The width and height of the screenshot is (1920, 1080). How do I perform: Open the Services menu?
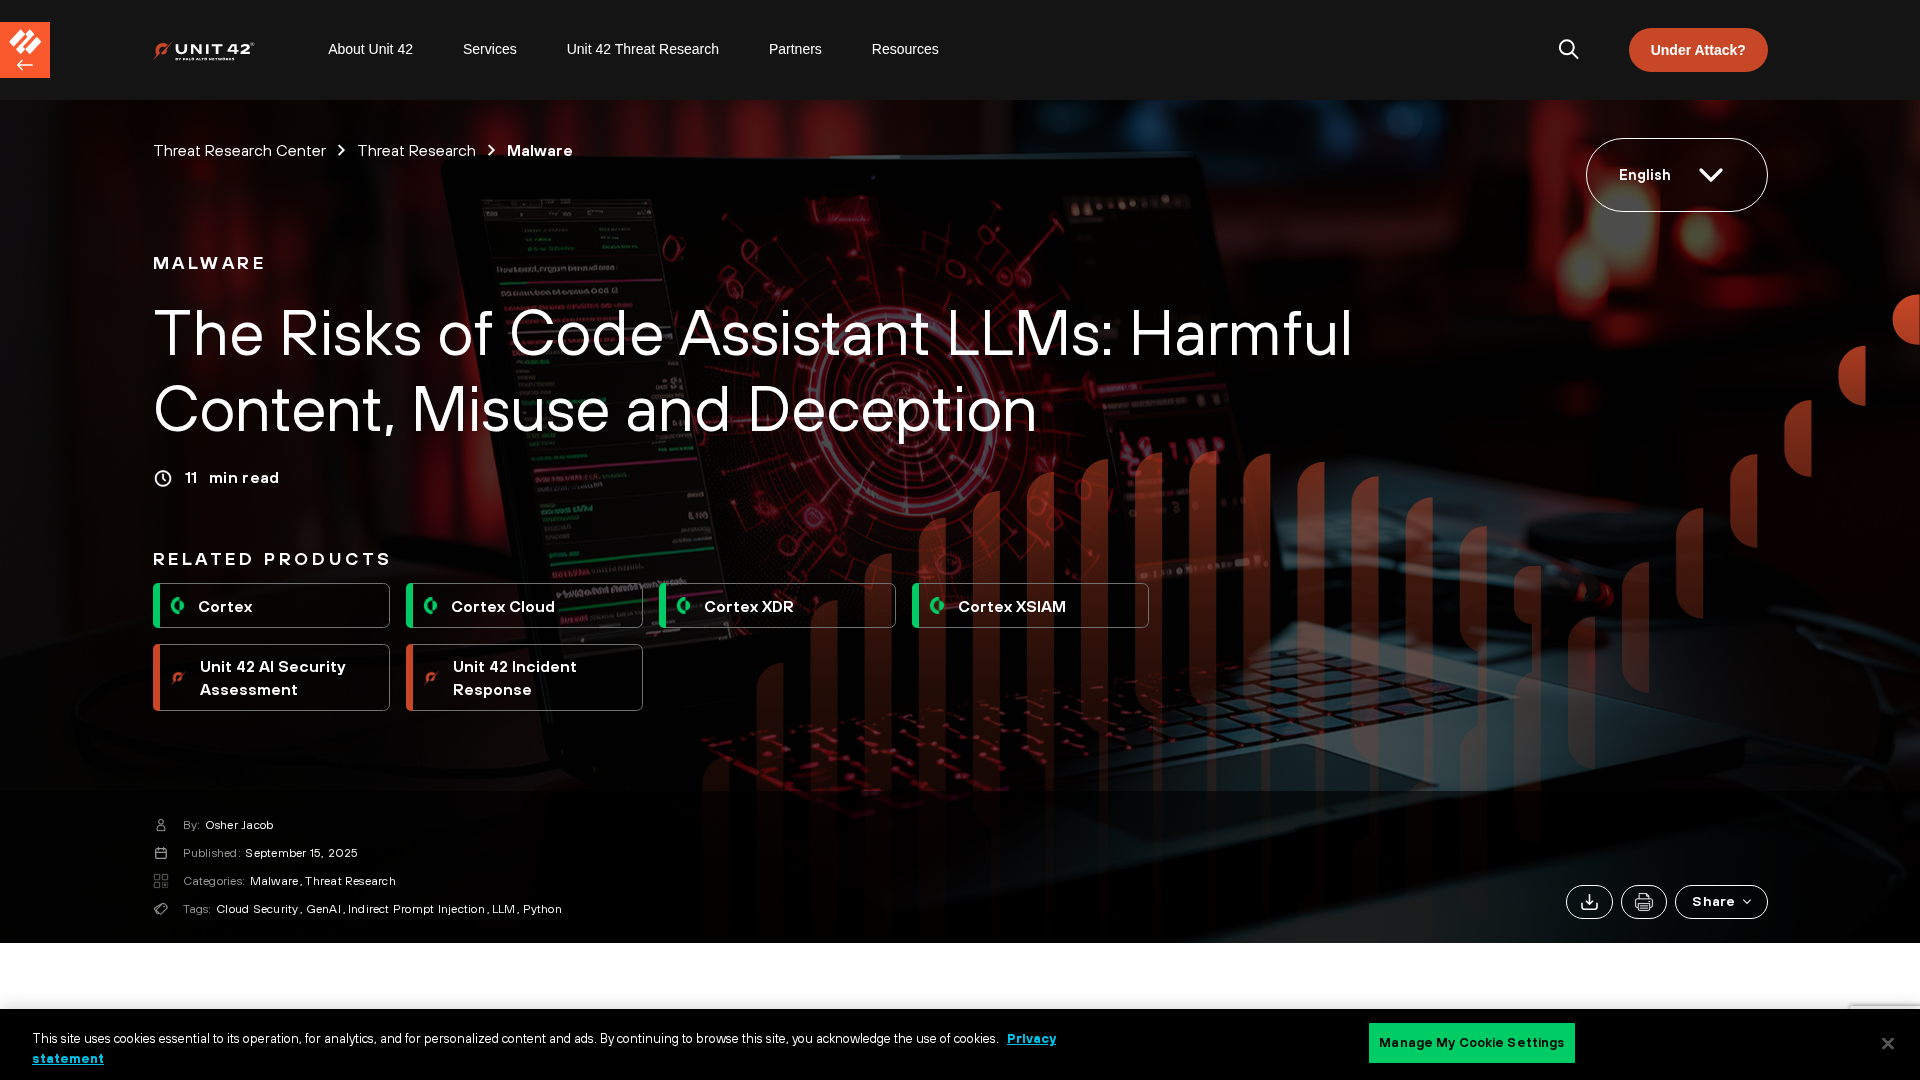(x=489, y=49)
